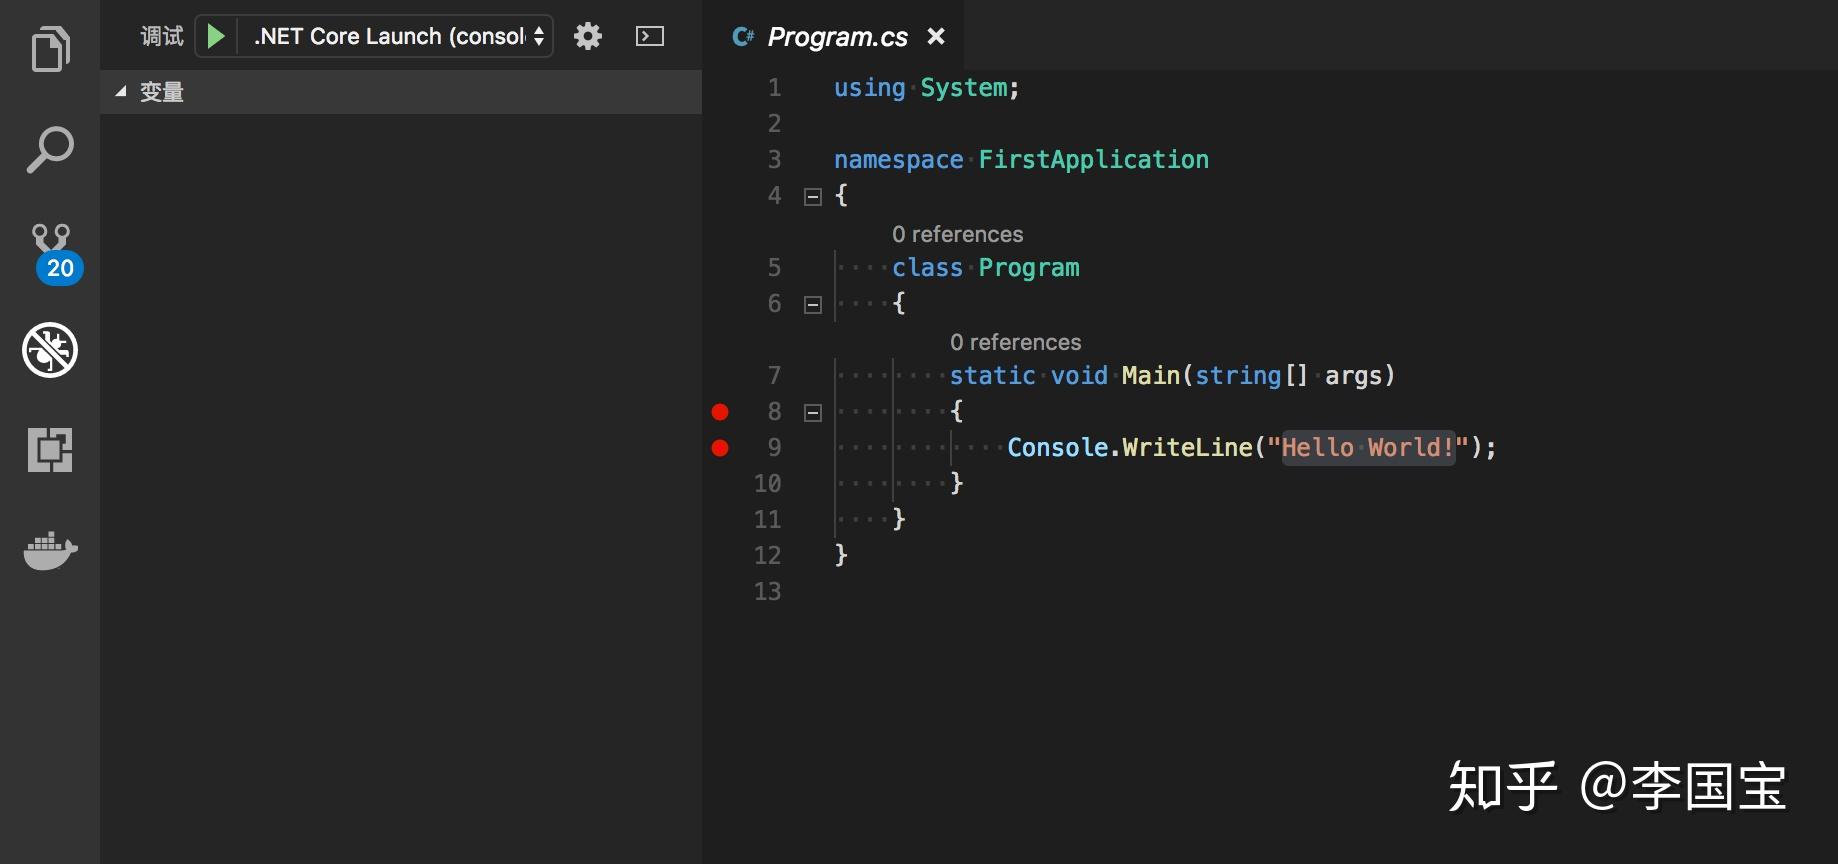The image size is (1838, 864).
Task: Open the Search view
Action: tap(50, 150)
